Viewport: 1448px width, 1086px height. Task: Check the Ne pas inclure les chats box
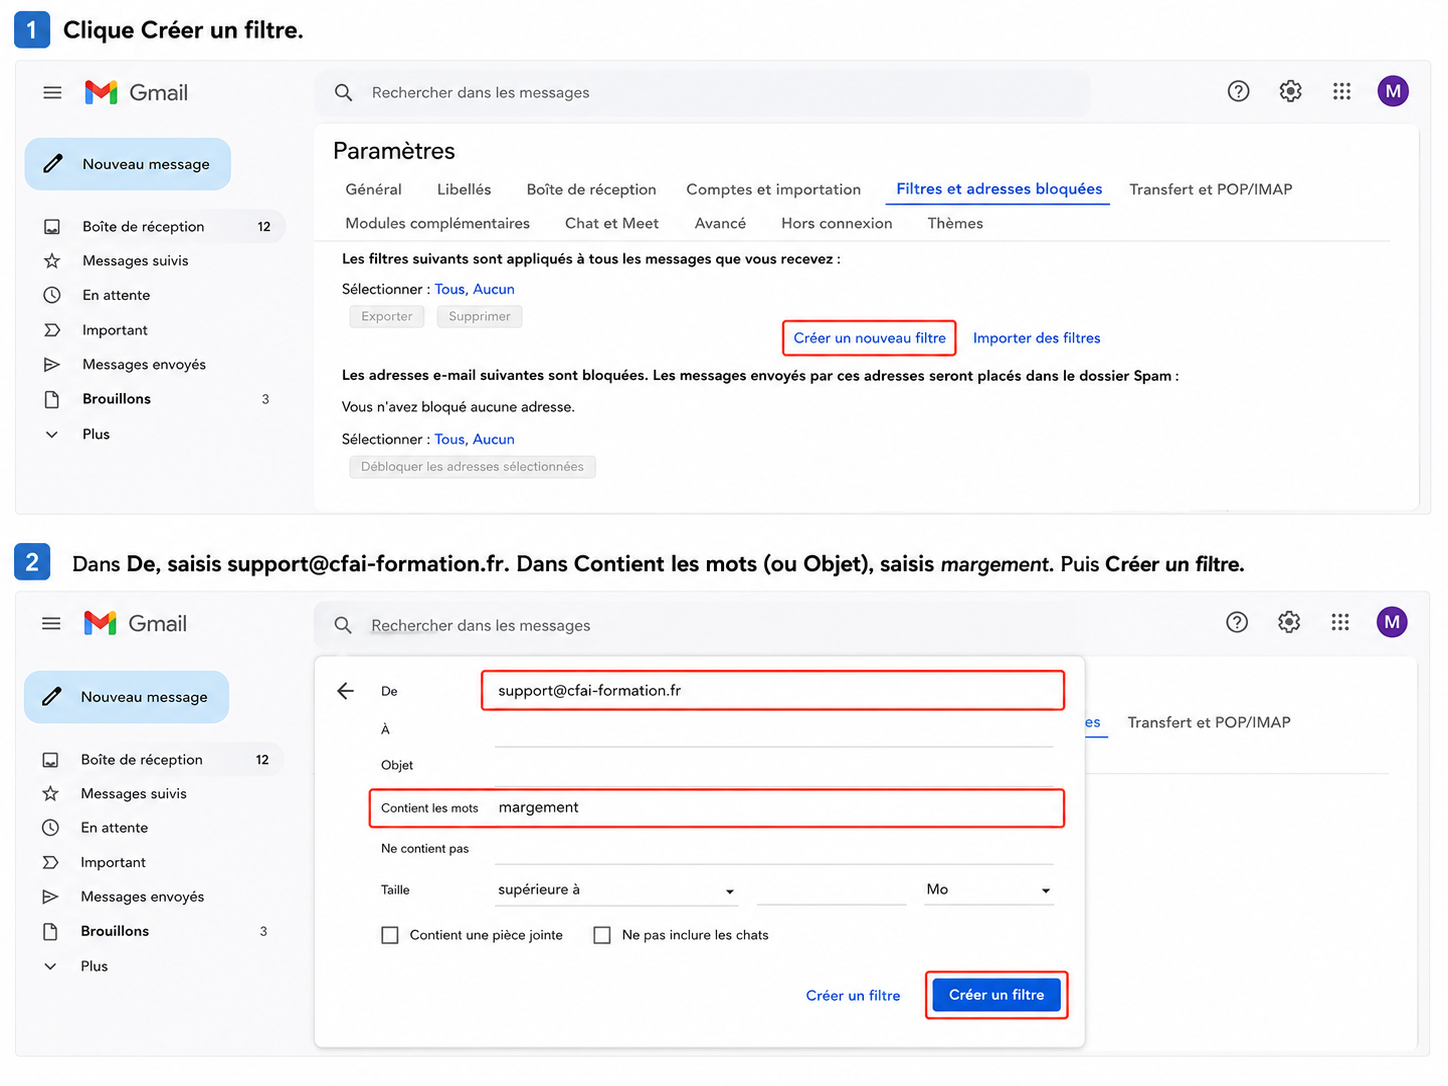click(x=602, y=935)
